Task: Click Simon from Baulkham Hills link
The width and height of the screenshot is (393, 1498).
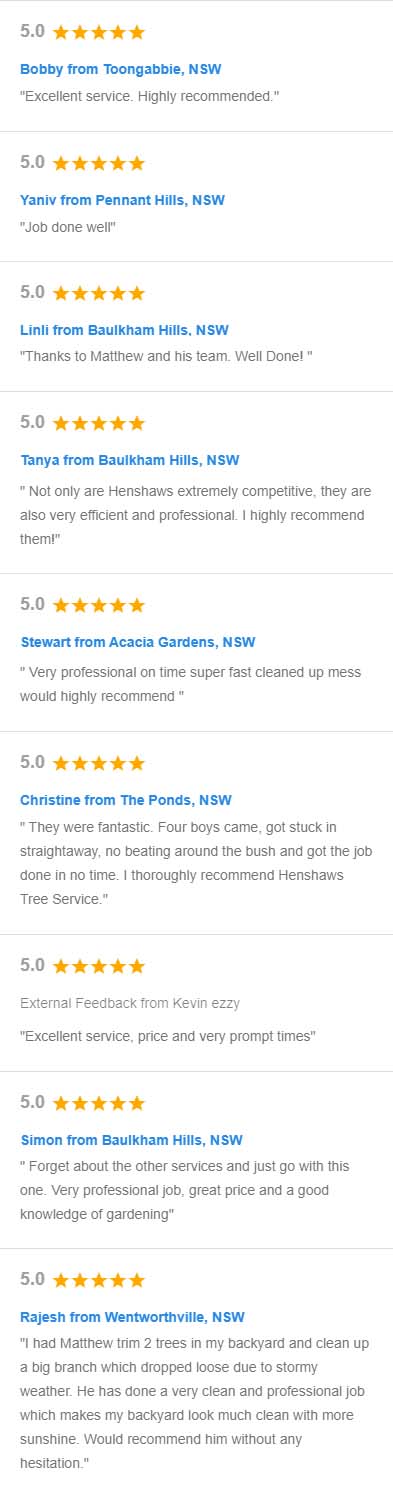Action: click(x=131, y=1140)
